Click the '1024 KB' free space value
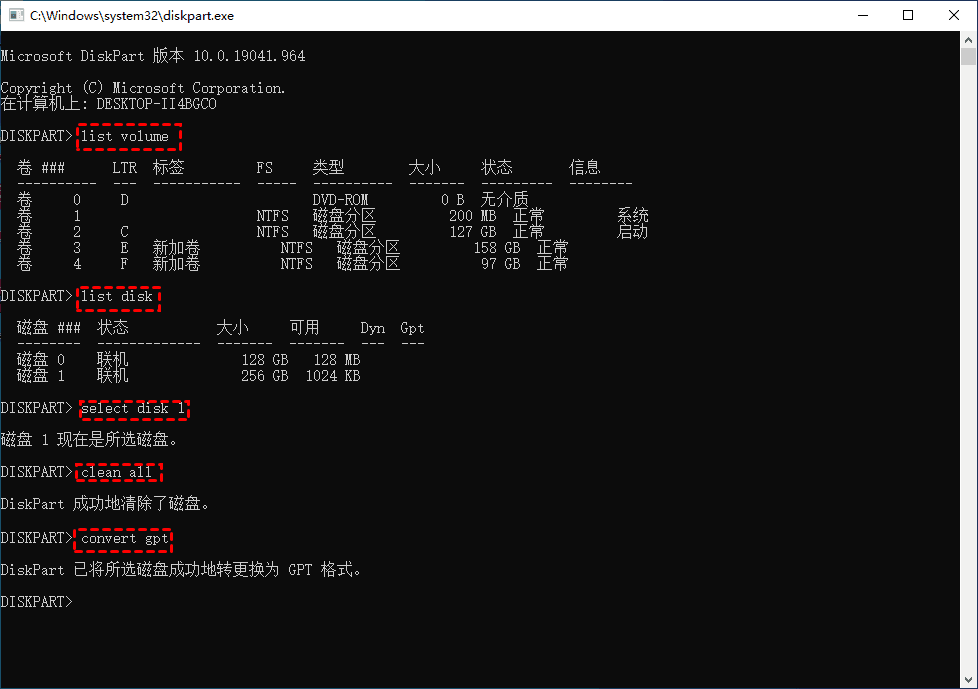The width and height of the screenshot is (978, 689). 332,376
